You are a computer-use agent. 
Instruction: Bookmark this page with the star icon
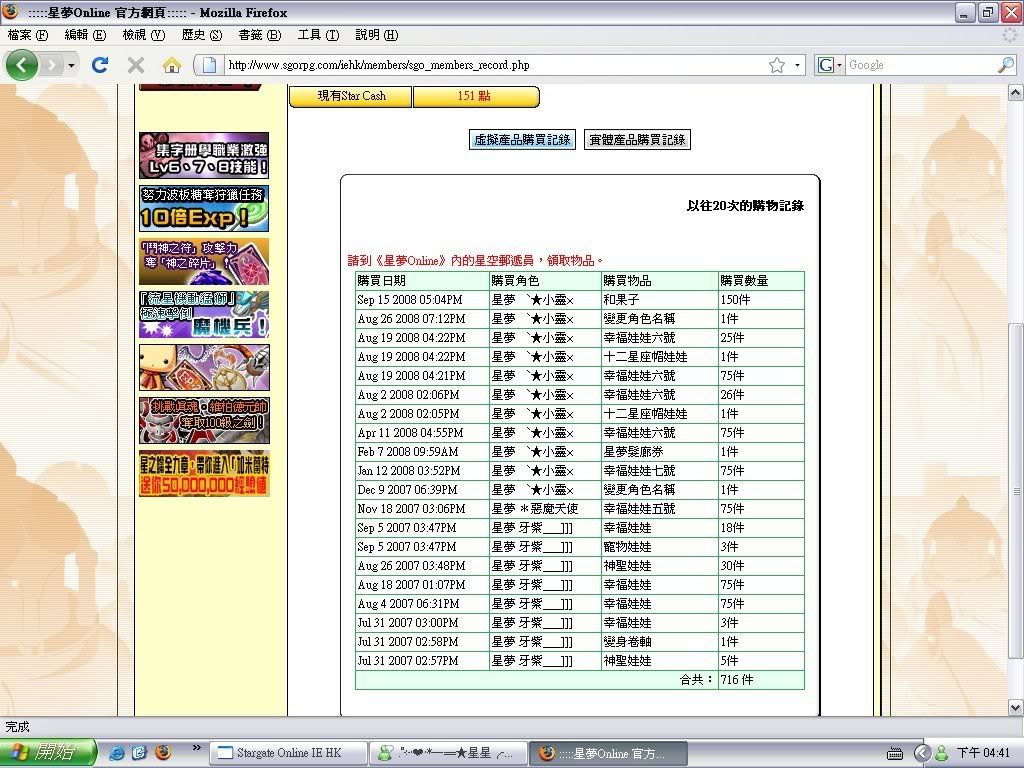[x=777, y=65]
